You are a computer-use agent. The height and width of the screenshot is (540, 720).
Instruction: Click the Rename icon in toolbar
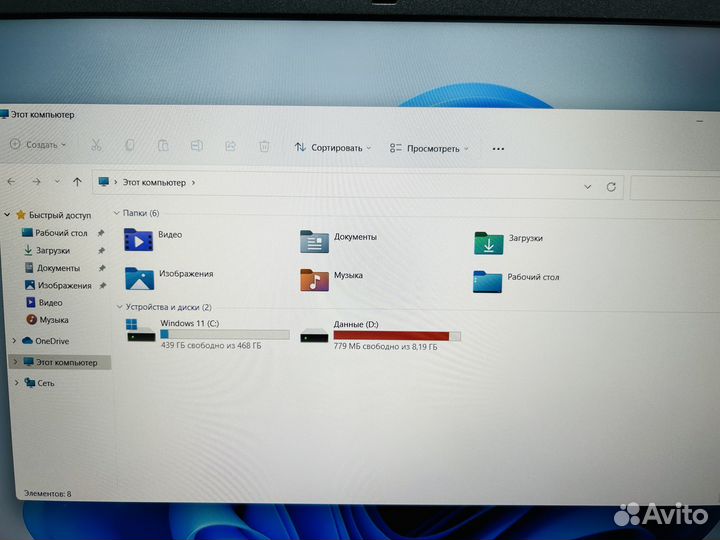coord(197,146)
